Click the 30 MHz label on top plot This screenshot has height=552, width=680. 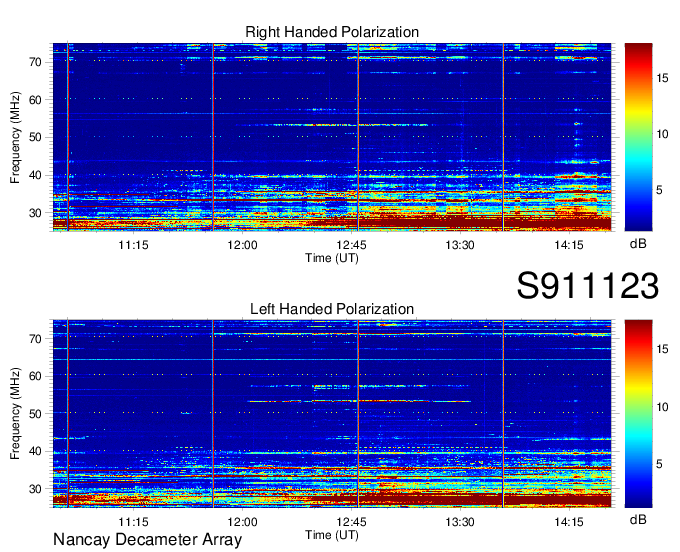point(36,213)
